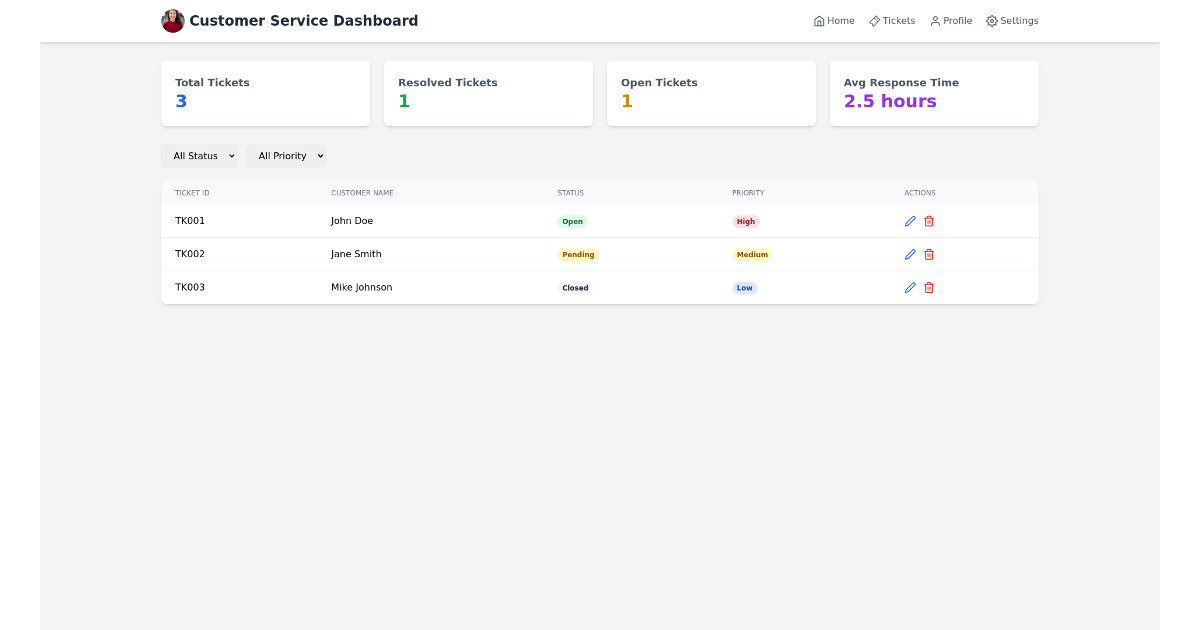Switch to the Tickets menu item
This screenshot has width=1200, height=630.
coord(892,20)
